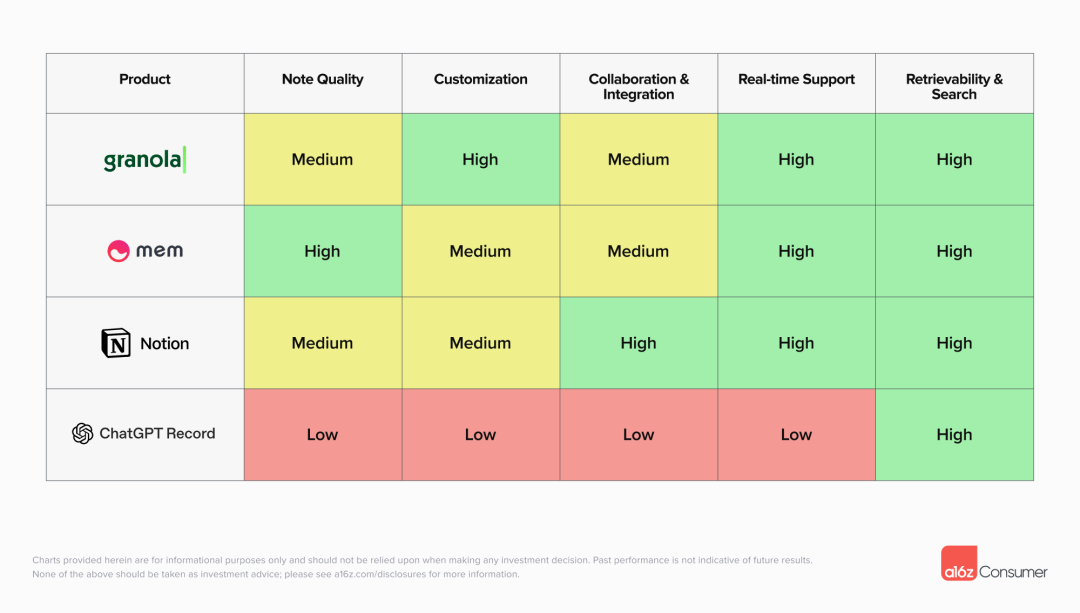The height and width of the screenshot is (613, 1080).
Task: Click the Consumer text beside a16z logo
Action: [x=1013, y=572]
